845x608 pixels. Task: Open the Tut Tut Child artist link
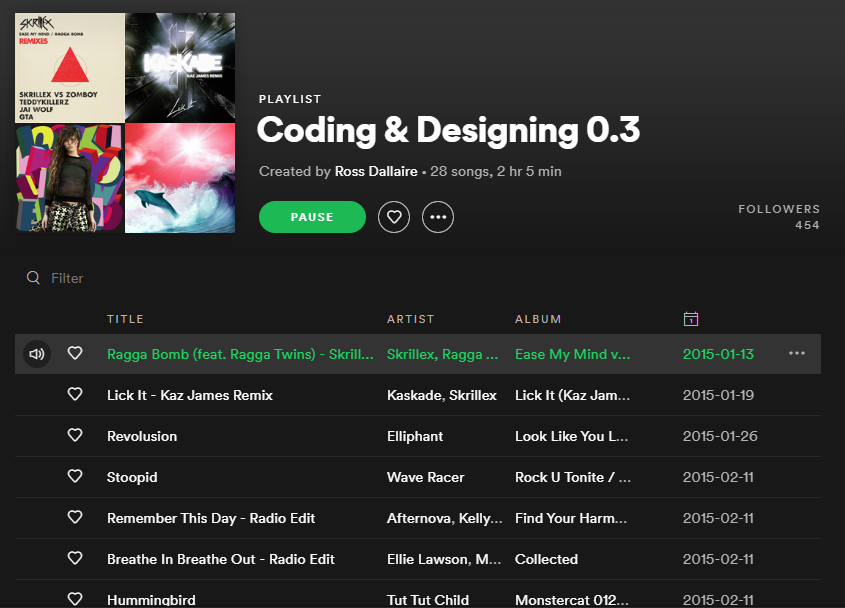[x=428, y=600]
